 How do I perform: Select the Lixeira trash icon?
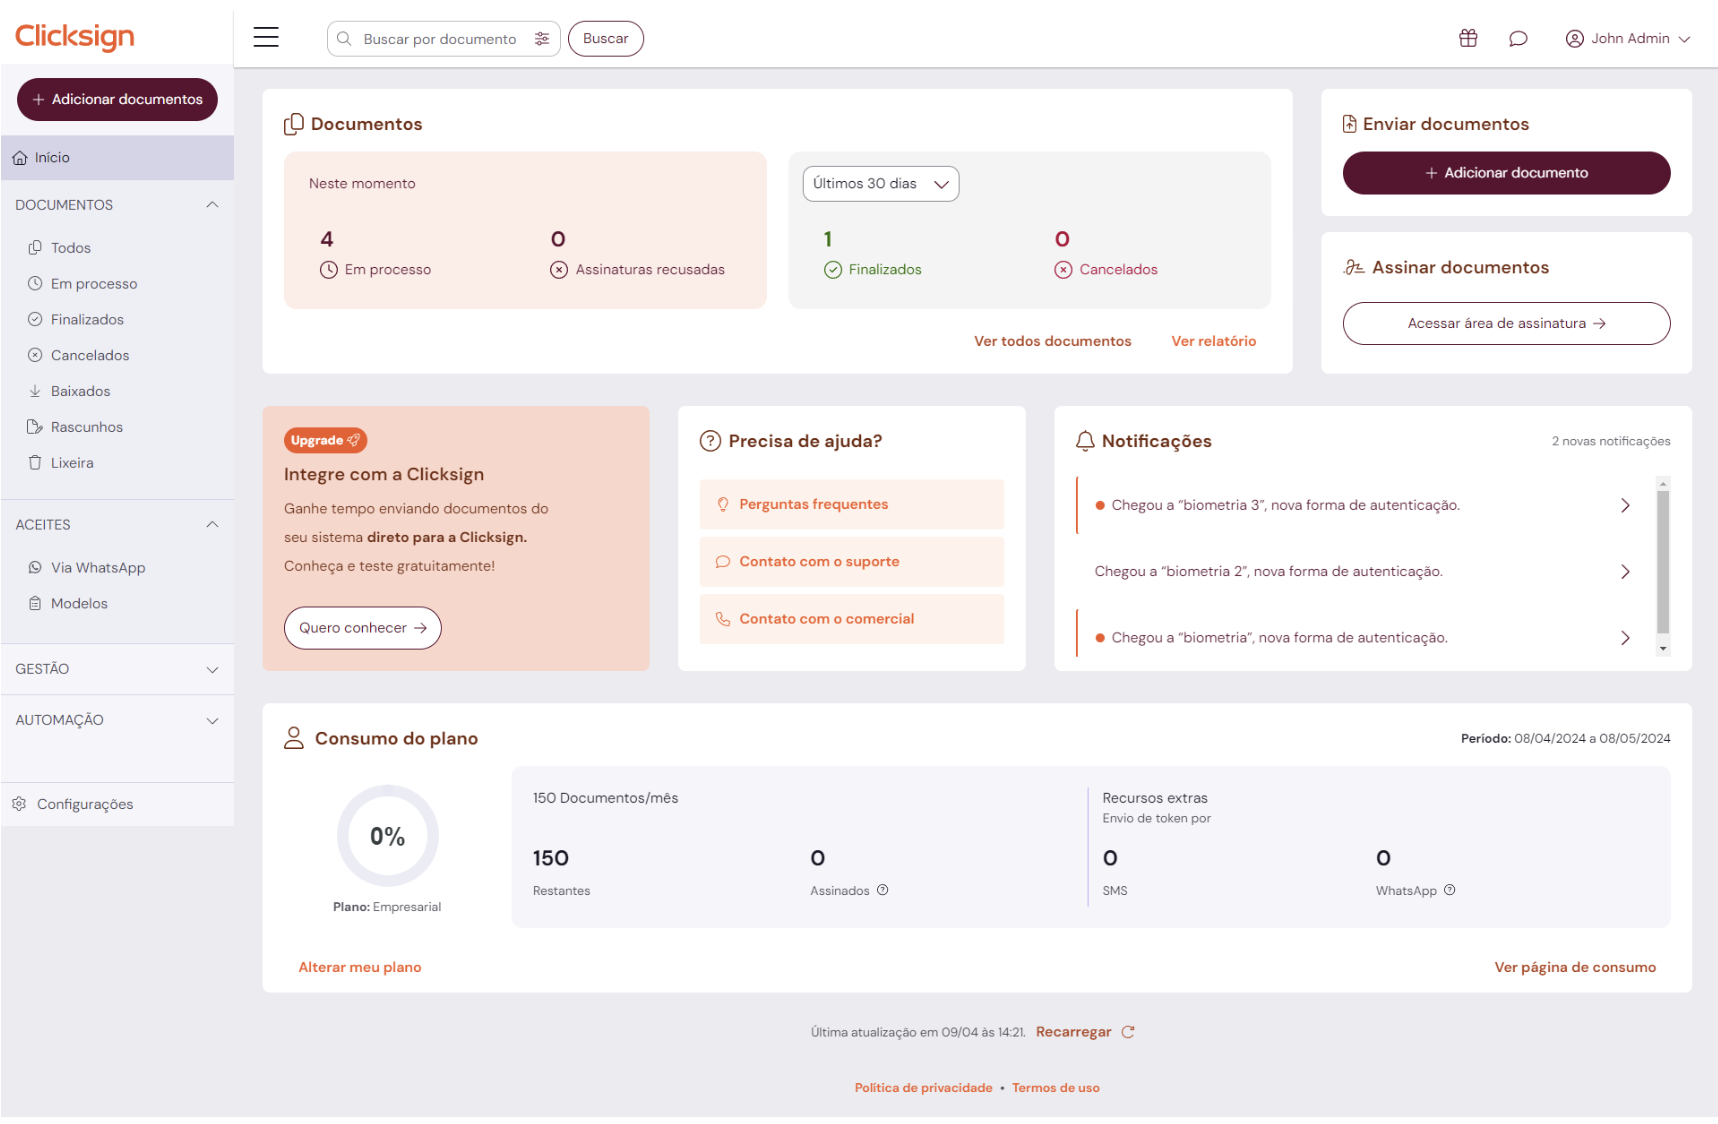coord(36,462)
